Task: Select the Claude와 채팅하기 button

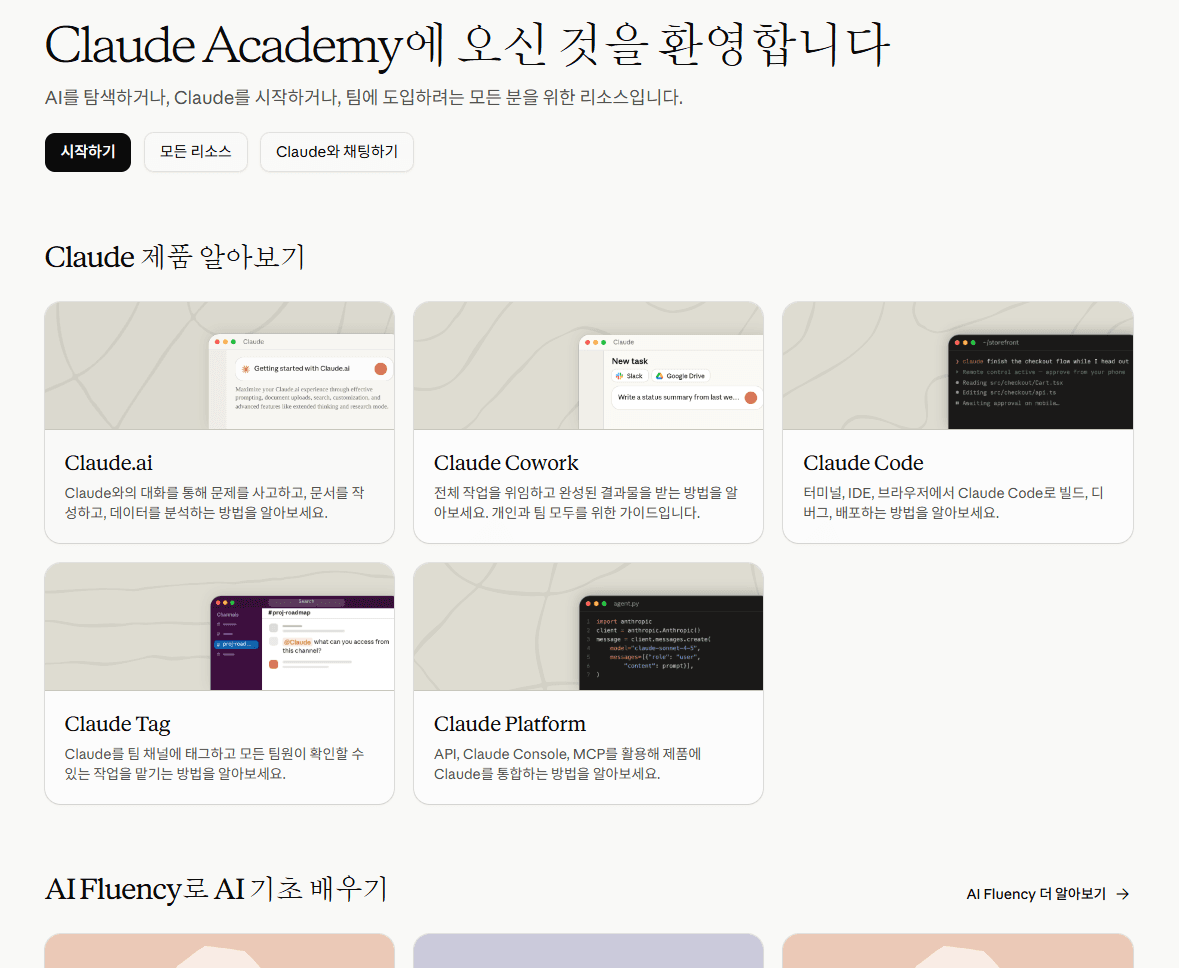Action: 337,152
